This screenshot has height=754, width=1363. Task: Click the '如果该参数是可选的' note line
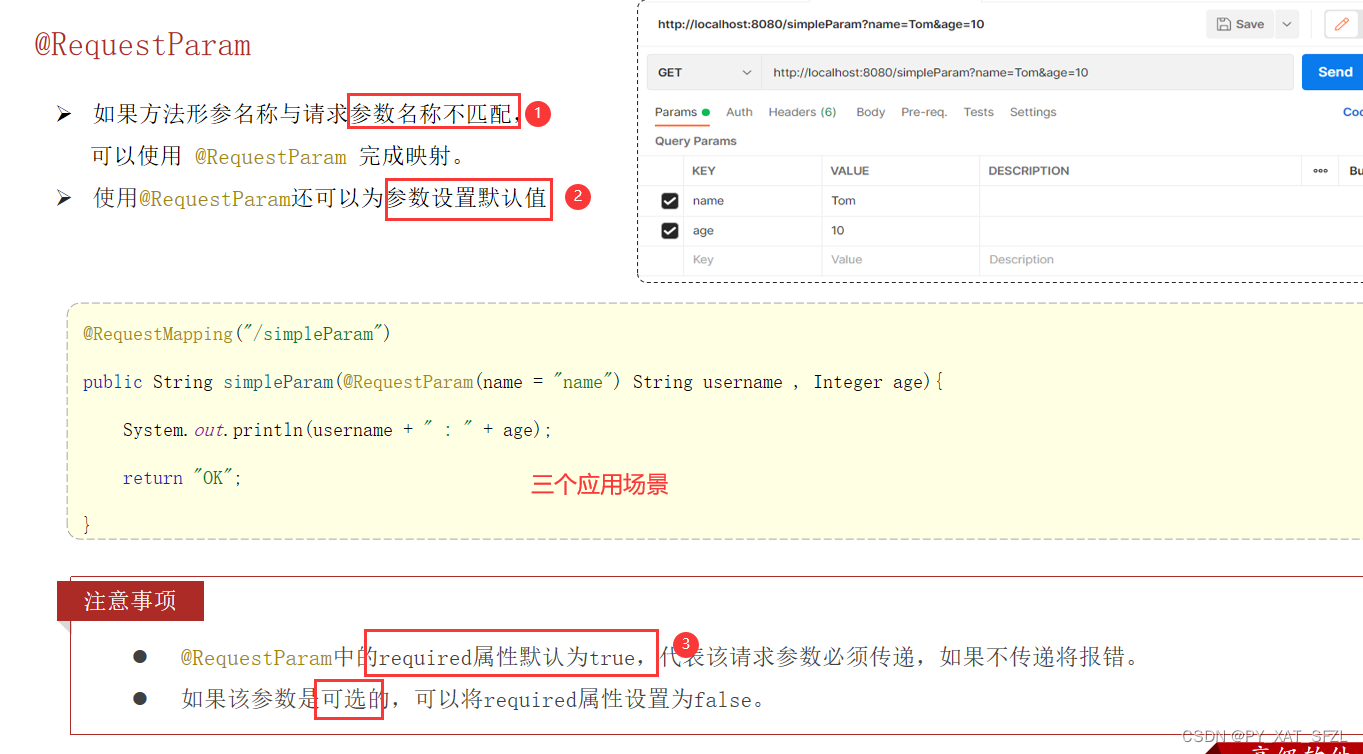click(474, 700)
